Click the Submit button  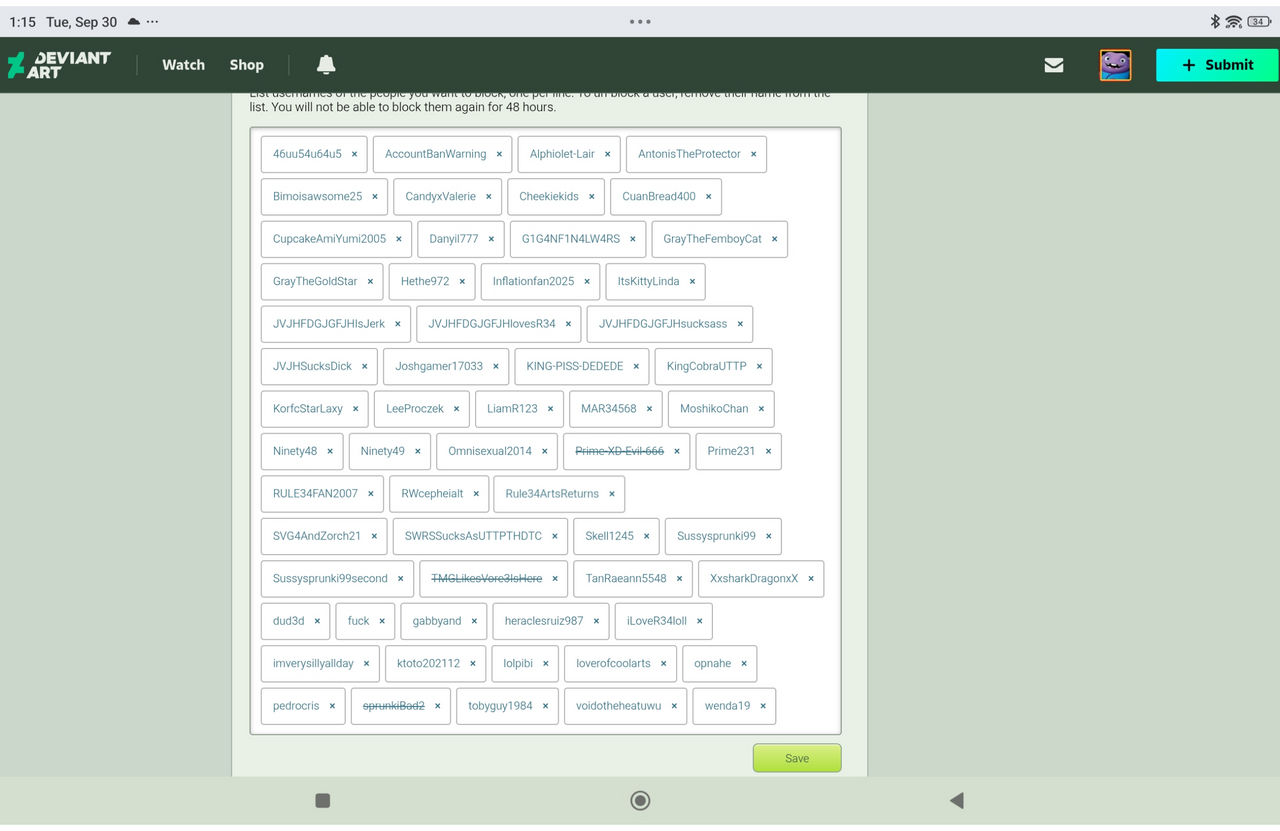1217,65
